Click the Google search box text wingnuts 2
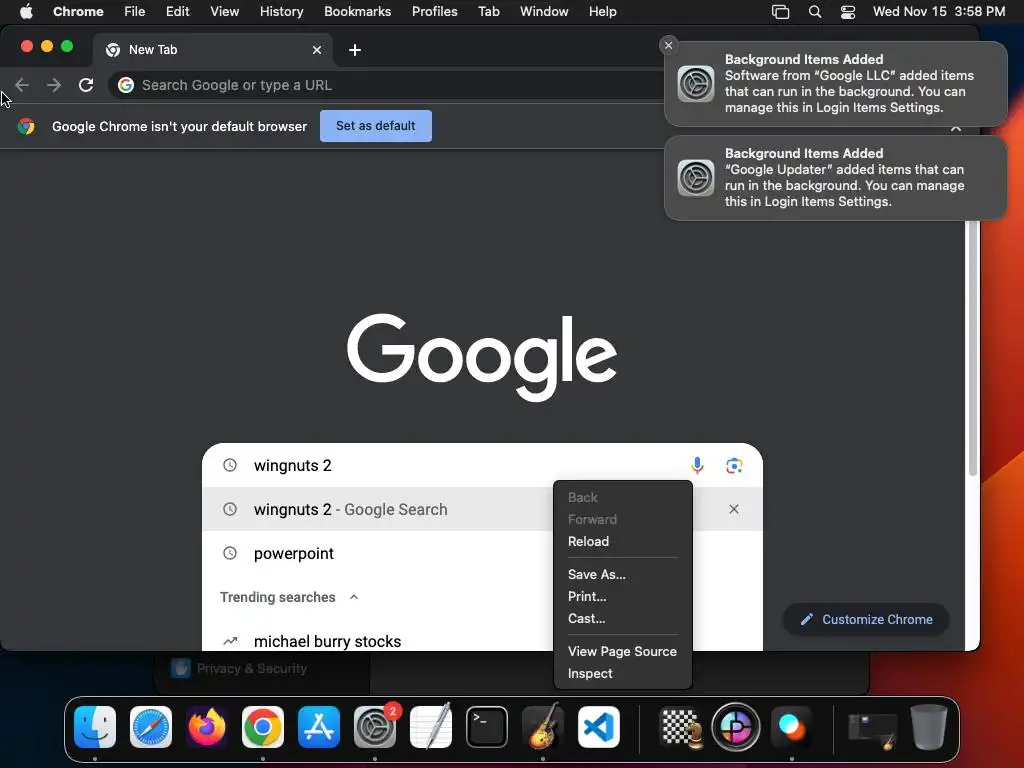Viewport: 1024px width, 768px height. 293,465
